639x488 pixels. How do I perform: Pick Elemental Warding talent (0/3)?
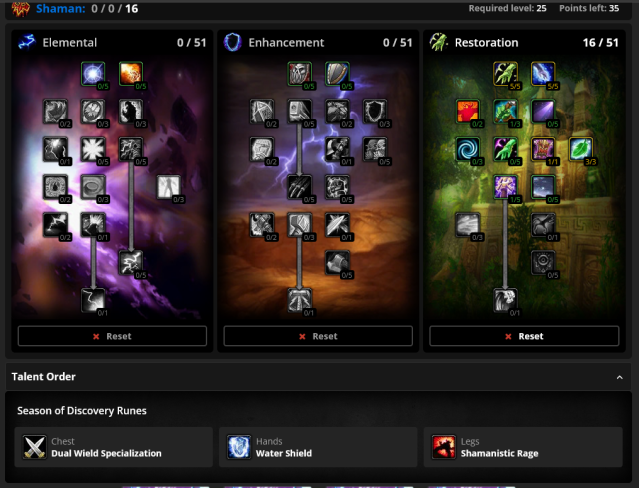(93, 111)
